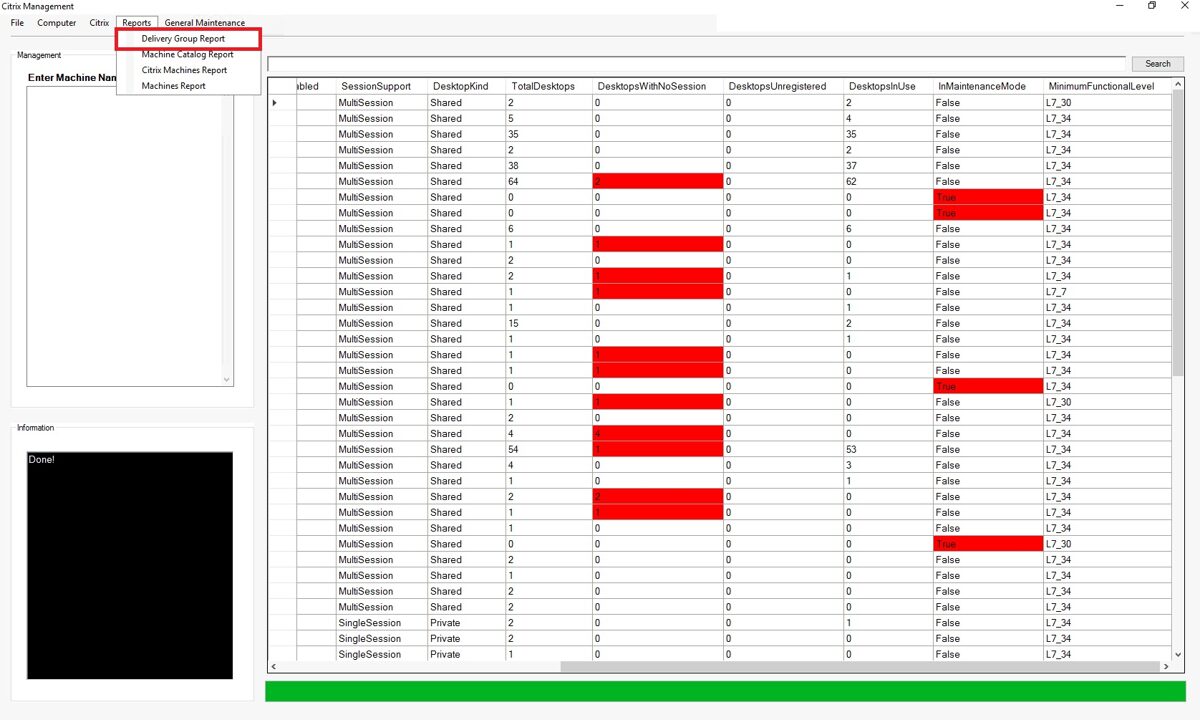Image resolution: width=1200 pixels, height=720 pixels.
Task: Select the TotalDesktops cell showing 6
Action: (548, 229)
